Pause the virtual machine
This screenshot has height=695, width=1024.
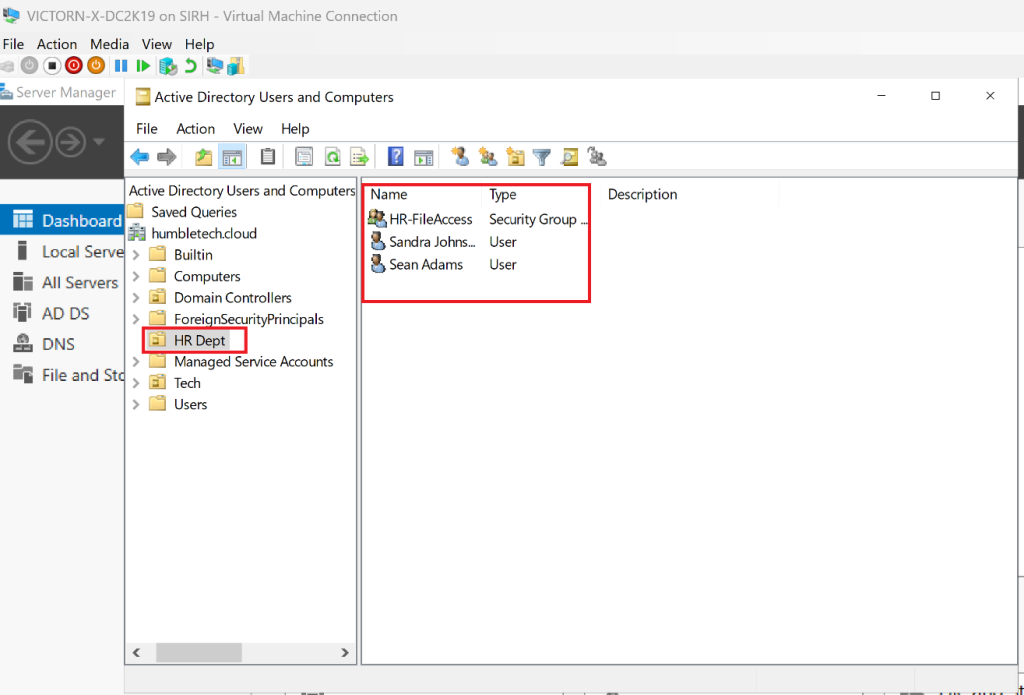[x=120, y=66]
